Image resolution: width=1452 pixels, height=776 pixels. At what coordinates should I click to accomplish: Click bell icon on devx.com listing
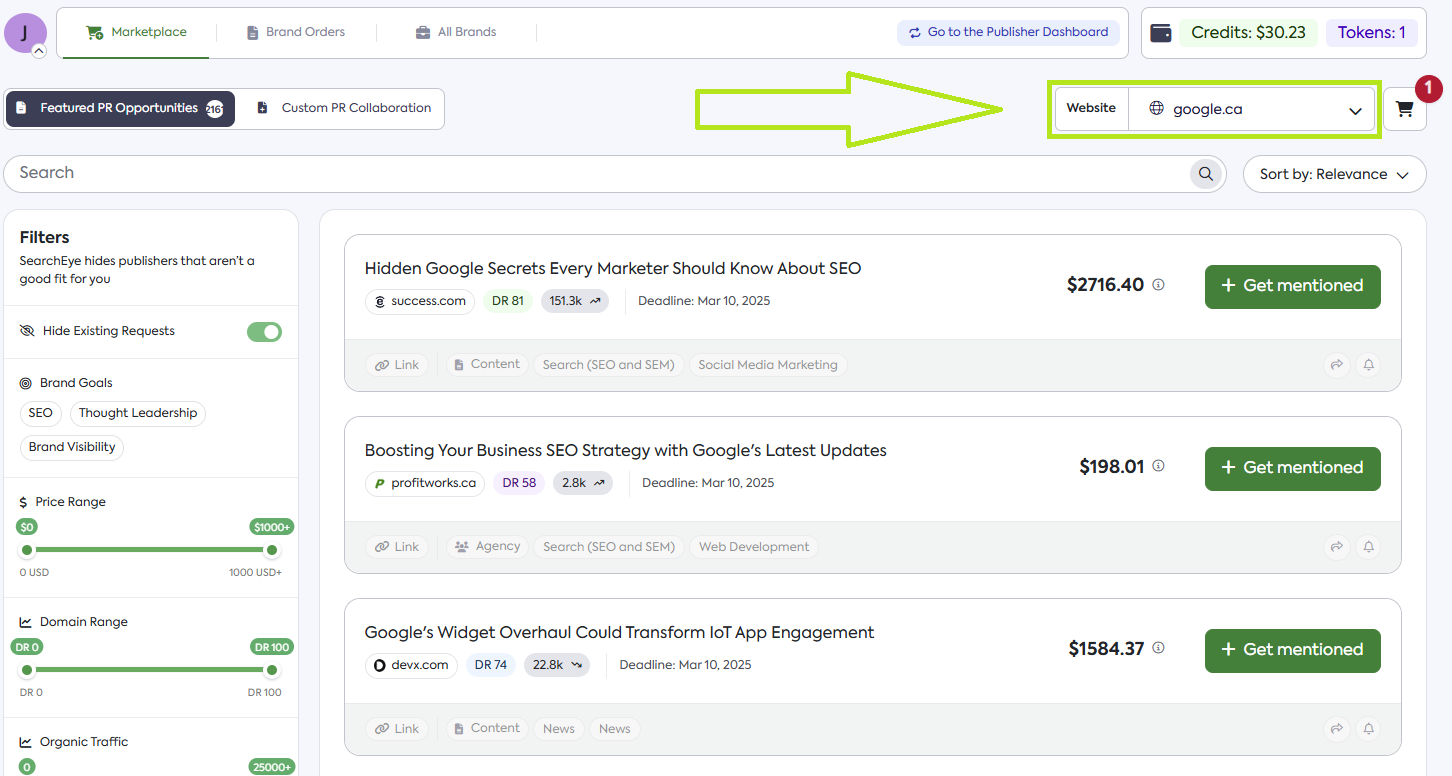pyautogui.click(x=1369, y=729)
